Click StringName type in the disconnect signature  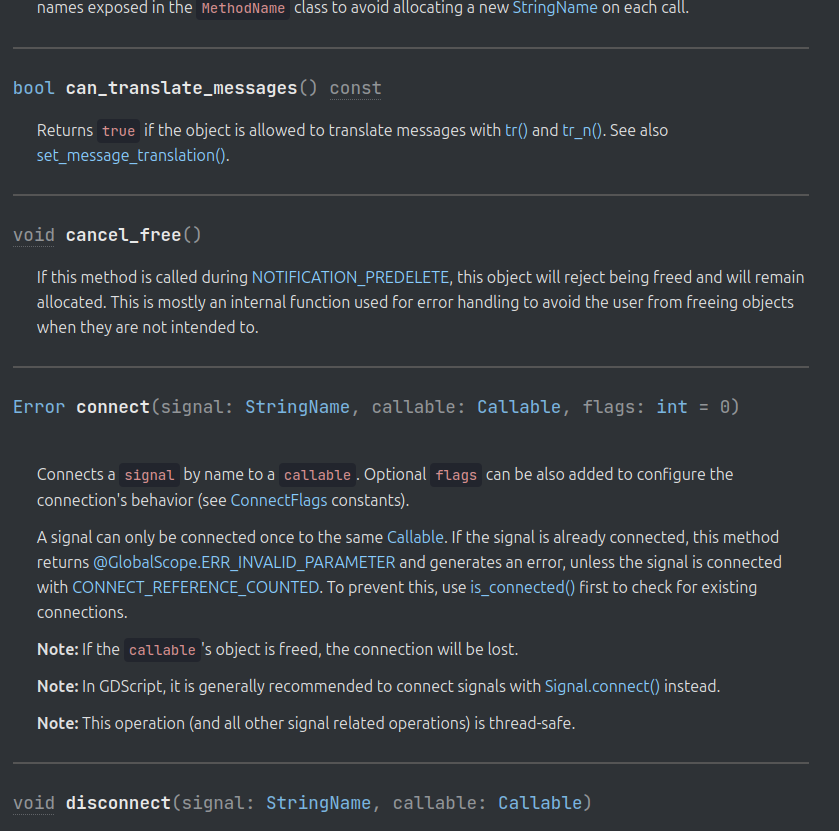[318, 803]
